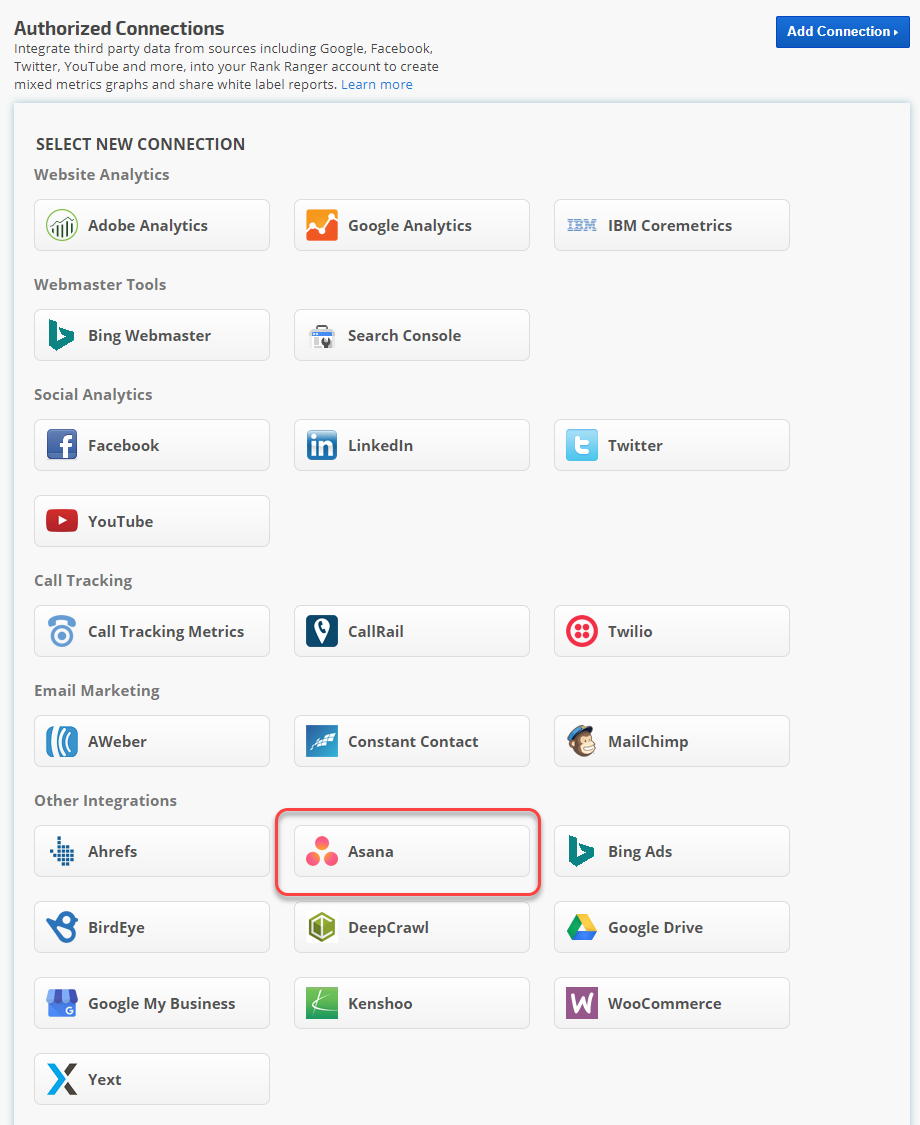Click the Webmaster Tools section heading
Image resolution: width=920 pixels, height=1125 pixels.
(100, 284)
